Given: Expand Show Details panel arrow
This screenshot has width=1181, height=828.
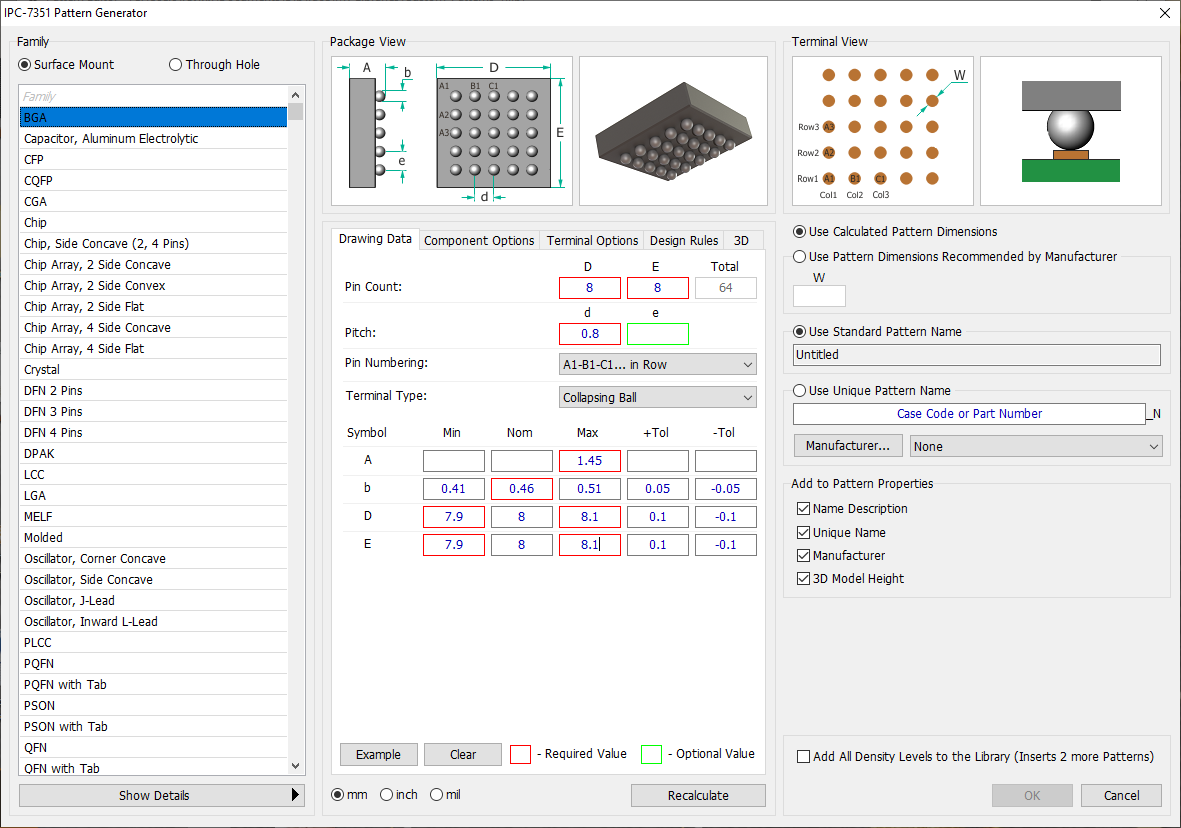Looking at the screenshot, I should (295, 795).
